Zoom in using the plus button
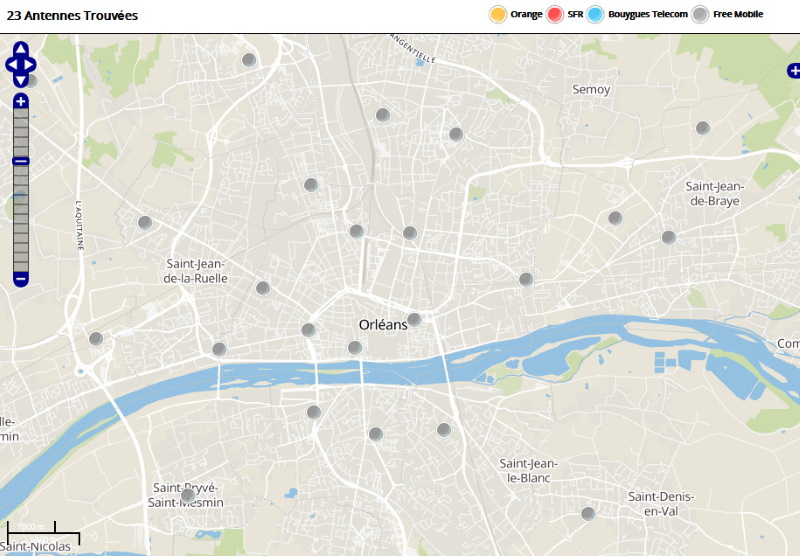The height and width of the screenshot is (556, 800). 21,101
